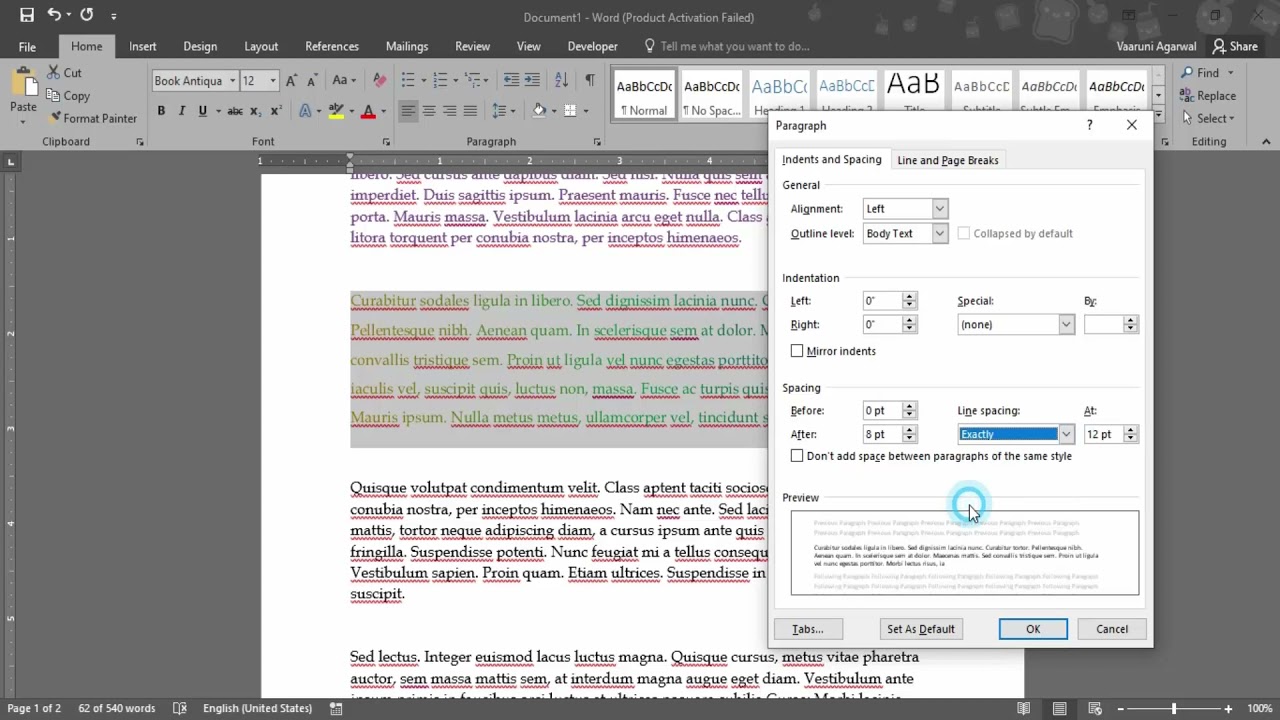Apply the red font color

[x=368, y=111]
